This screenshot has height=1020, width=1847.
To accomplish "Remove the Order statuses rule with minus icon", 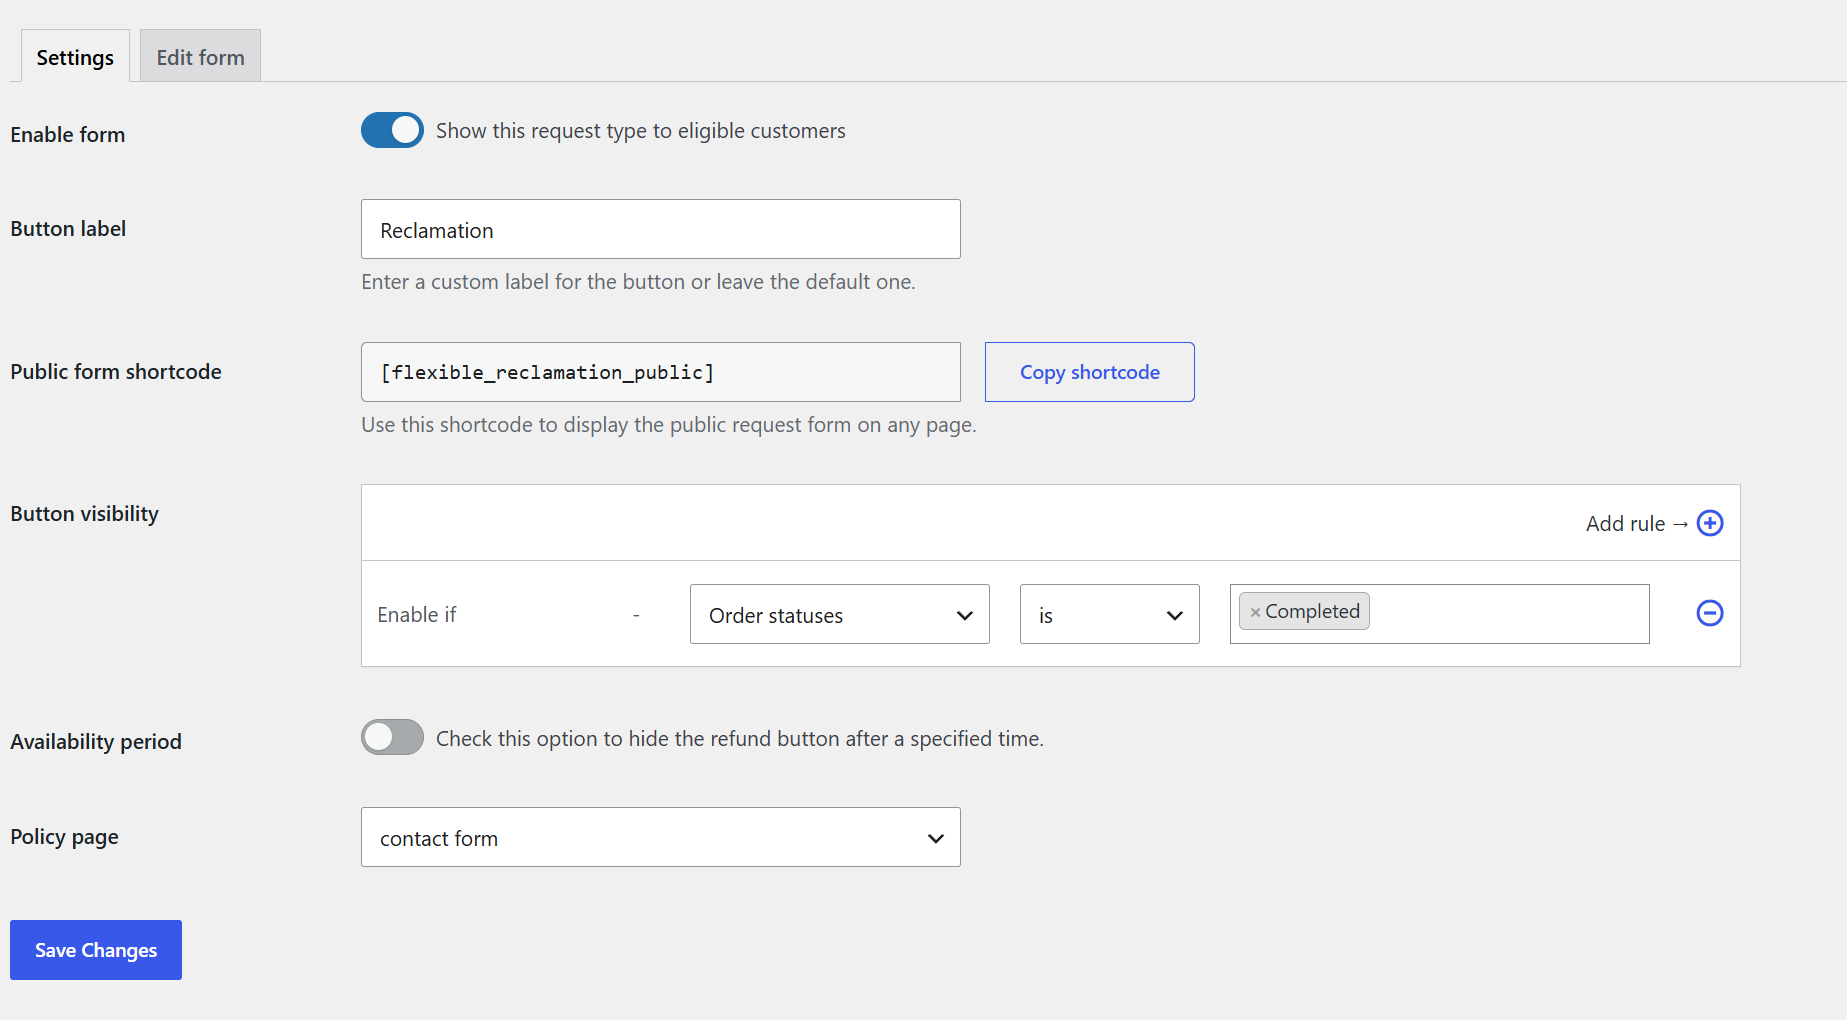I will tap(1710, 613).
